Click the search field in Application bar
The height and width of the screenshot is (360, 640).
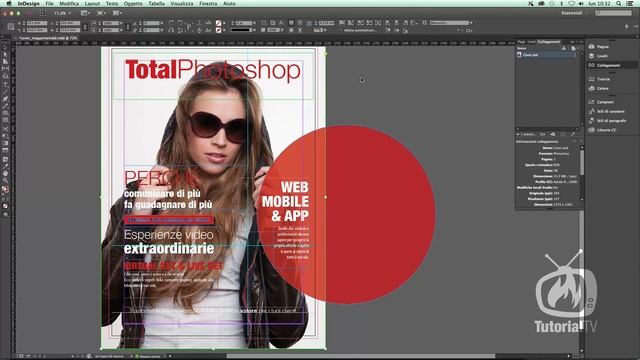tap(613, 13)
